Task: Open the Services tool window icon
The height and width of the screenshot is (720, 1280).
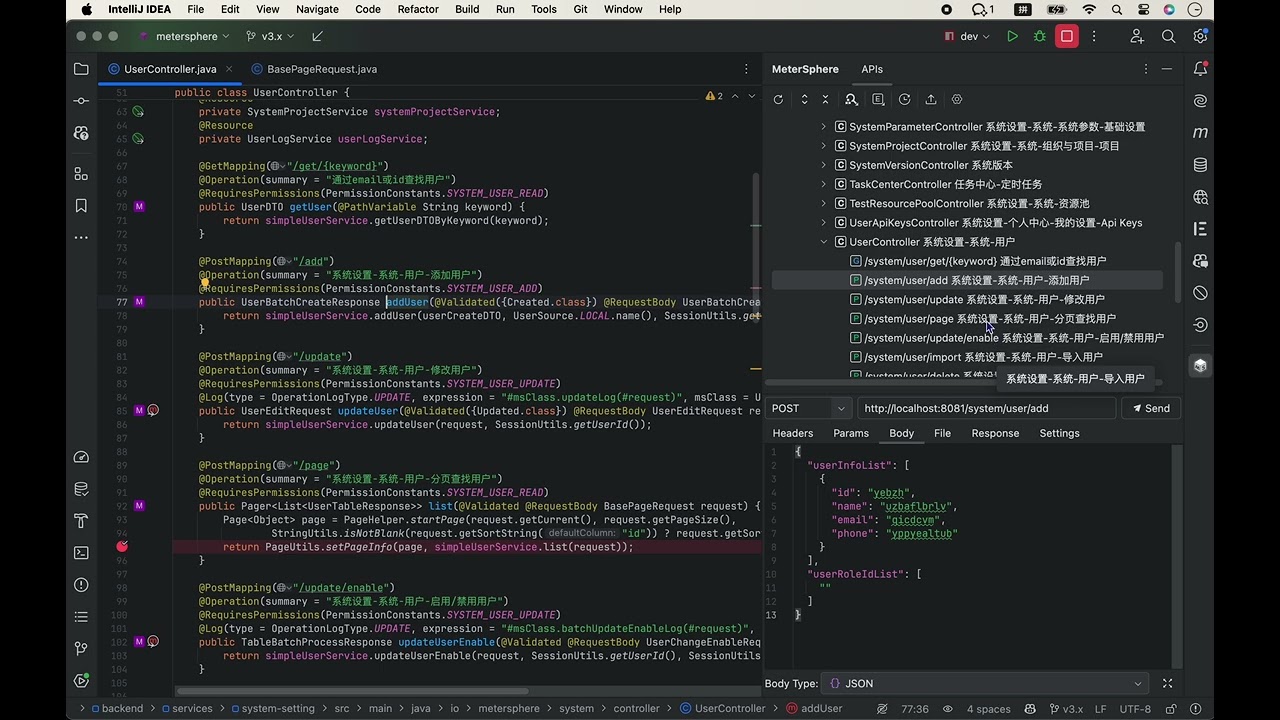Action: point(81,681)
